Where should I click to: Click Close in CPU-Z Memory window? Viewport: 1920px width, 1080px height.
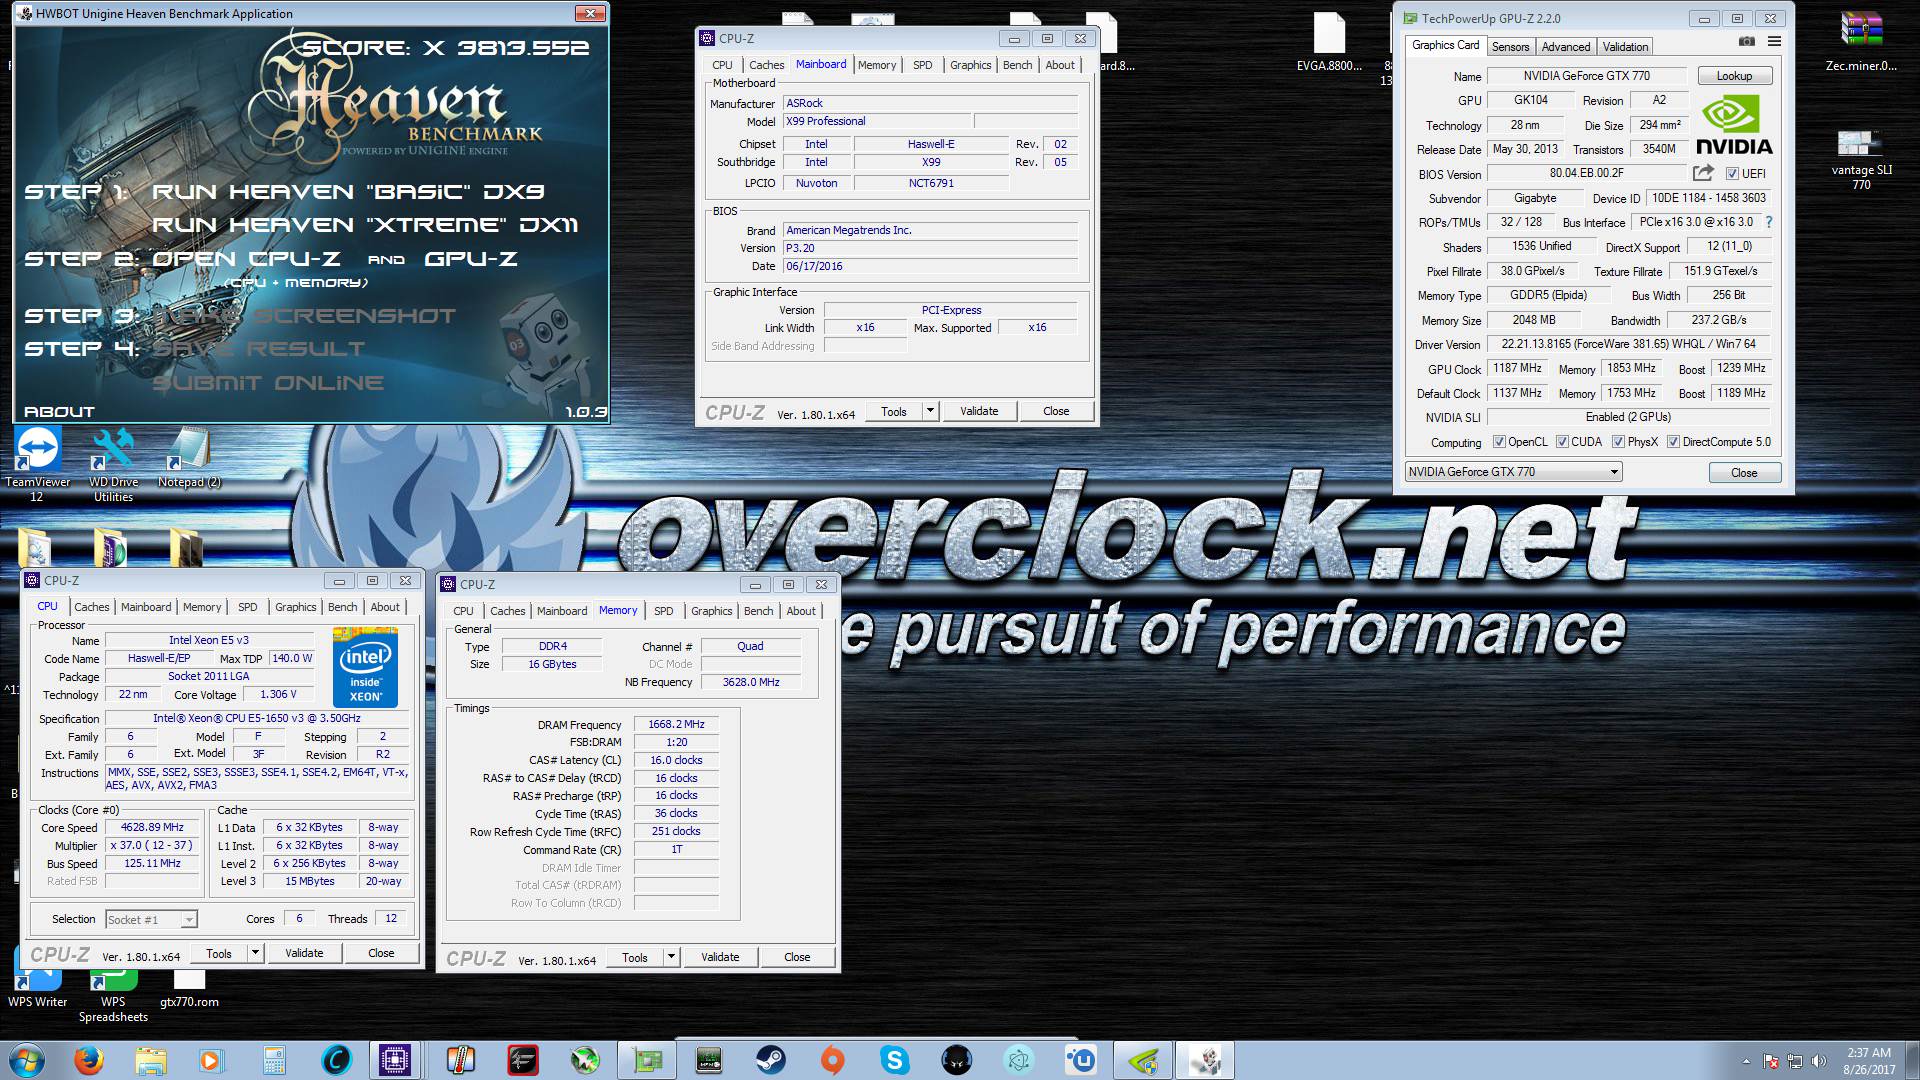tap(797, 957)
